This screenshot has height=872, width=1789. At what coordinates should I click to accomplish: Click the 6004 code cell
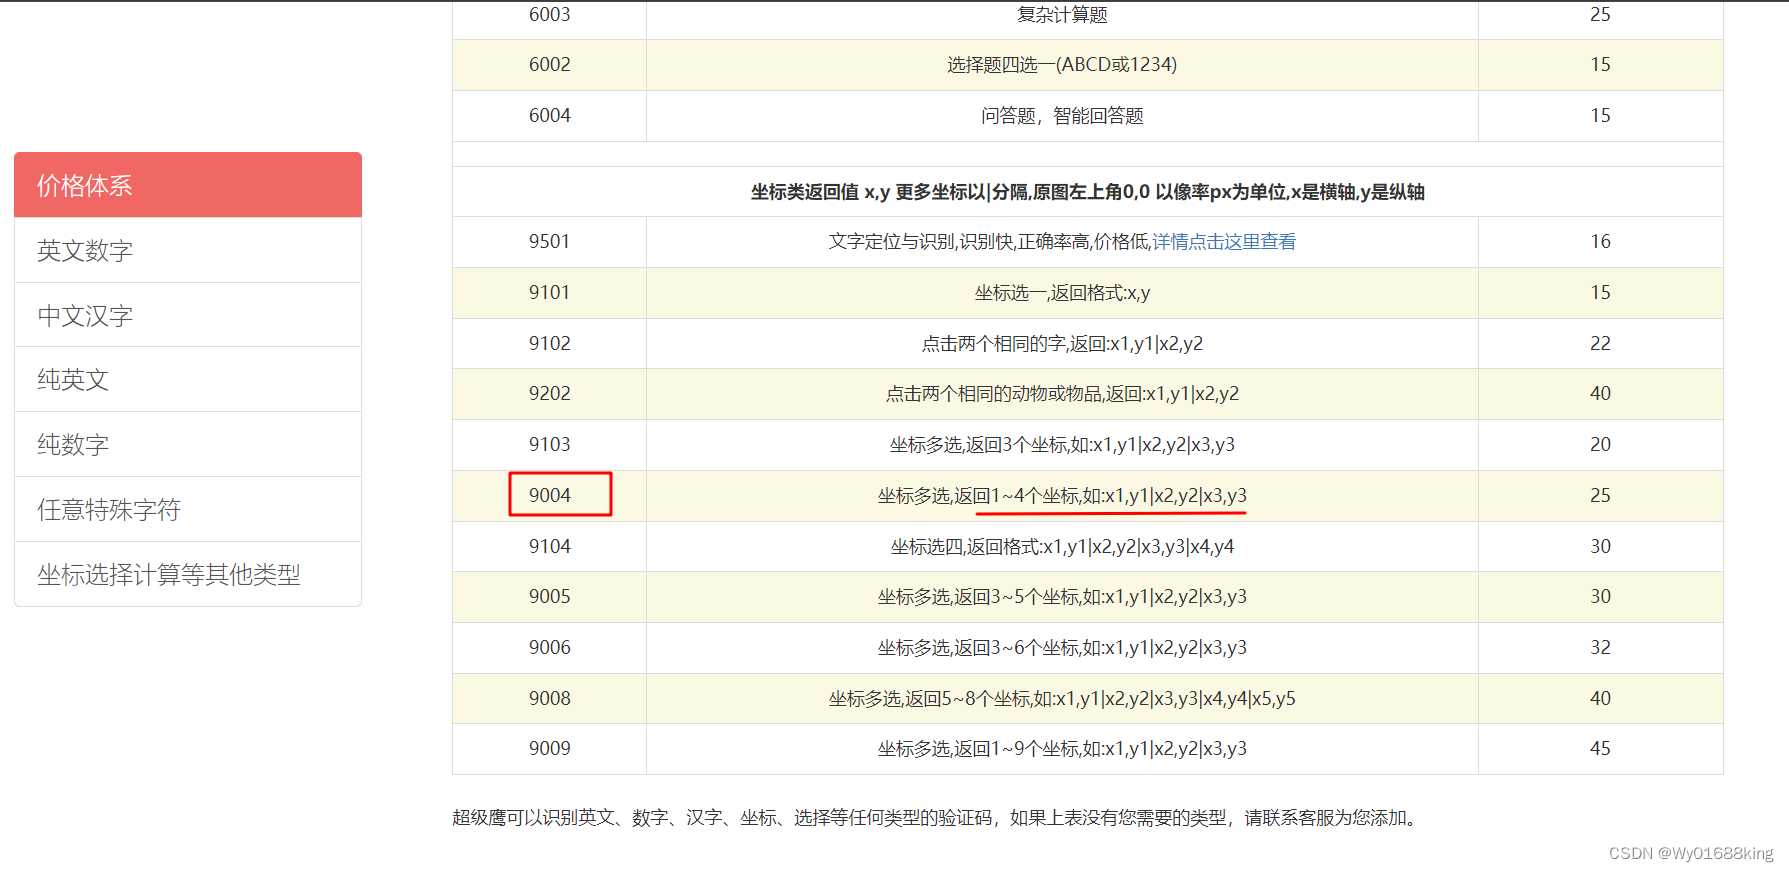(x=550, y=116)
